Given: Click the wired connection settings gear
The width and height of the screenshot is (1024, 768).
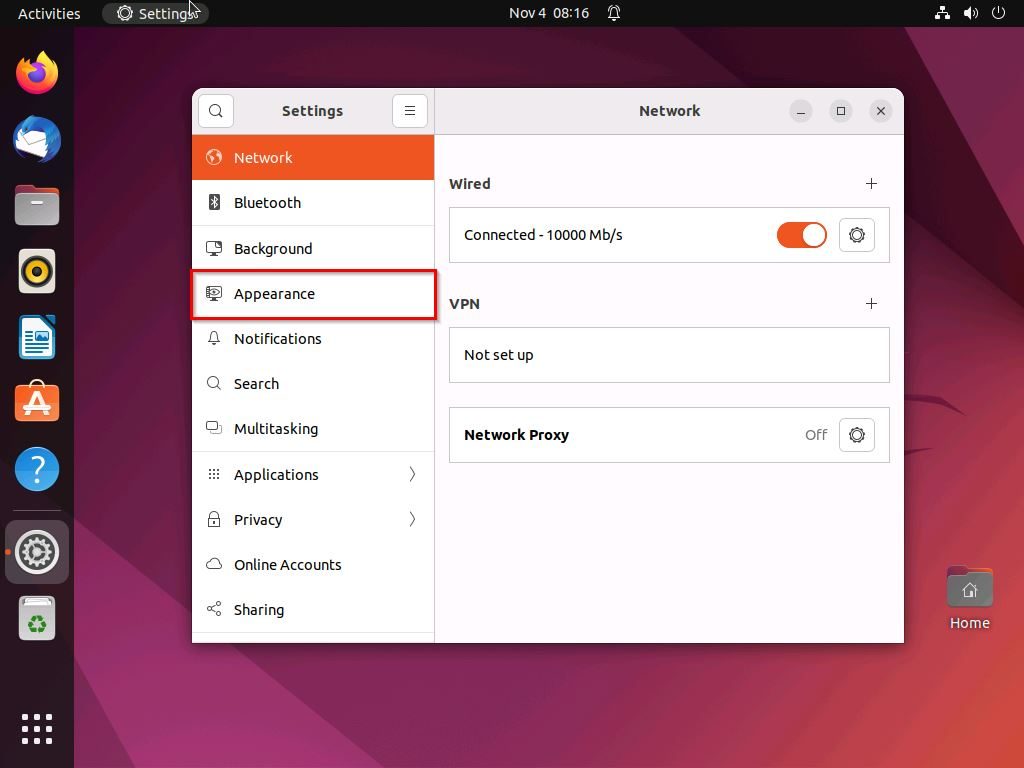Looking at the screenshot, I should coord(856,235).
